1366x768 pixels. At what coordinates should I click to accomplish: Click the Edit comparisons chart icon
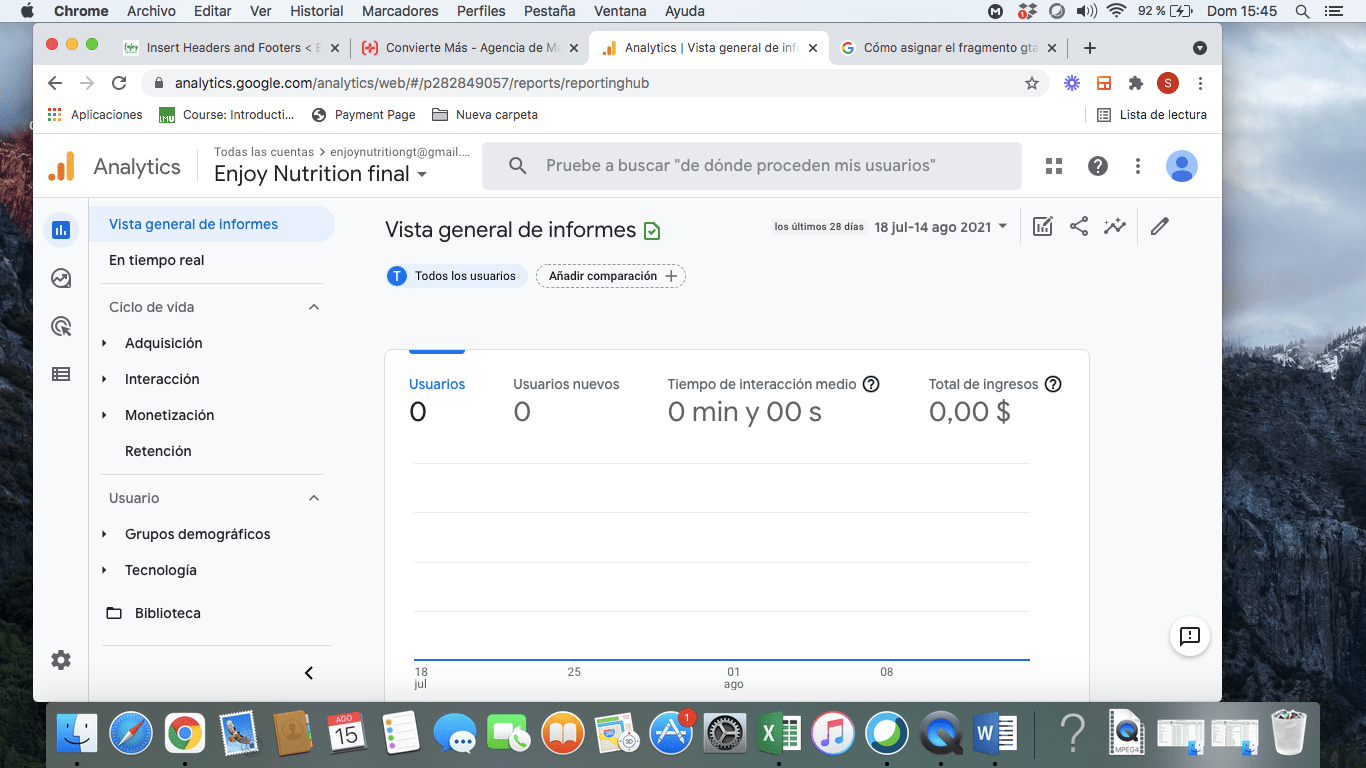click(x=1043, y=226)
